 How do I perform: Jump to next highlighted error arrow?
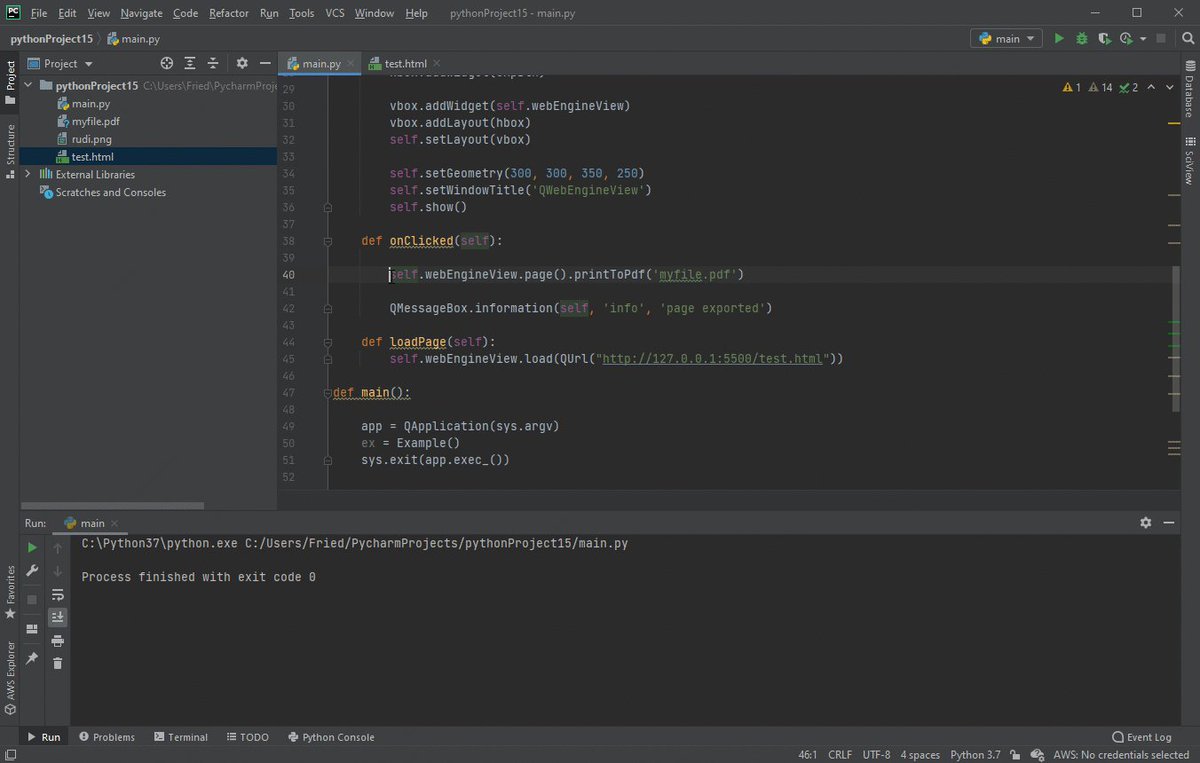[x=1169, y=88]
